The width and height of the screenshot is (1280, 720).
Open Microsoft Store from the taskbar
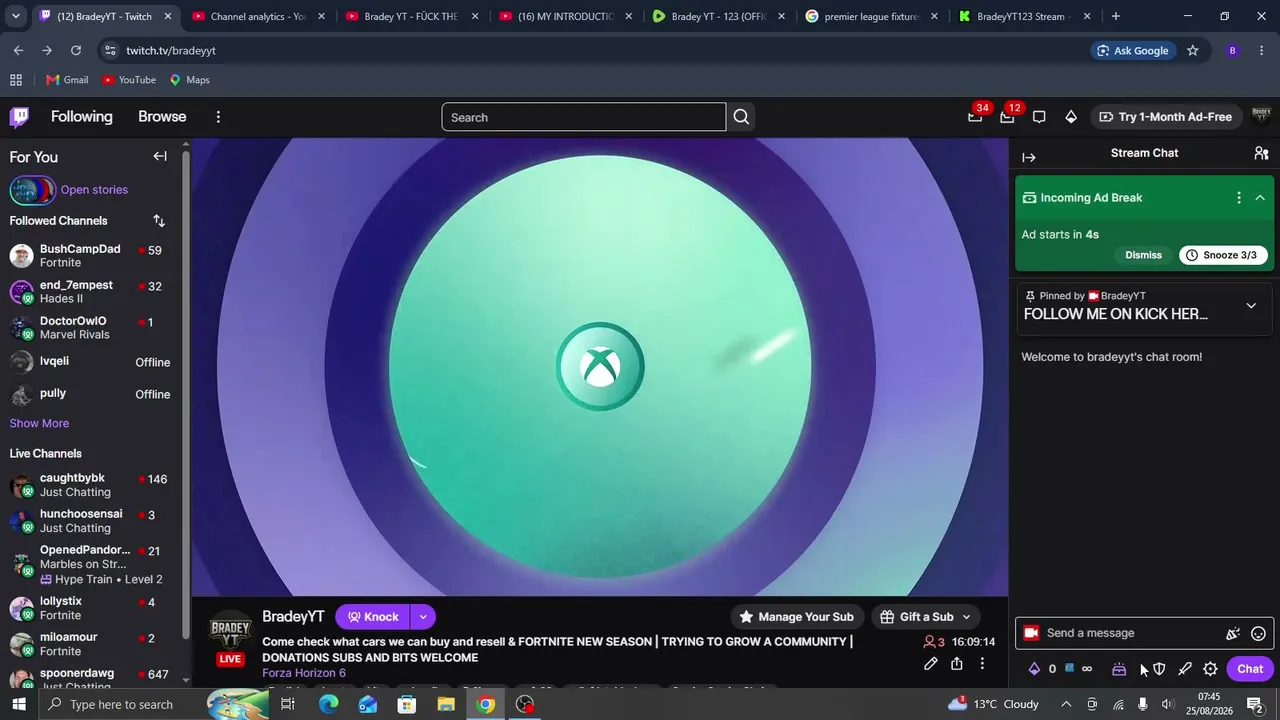[x=407, y=704]
